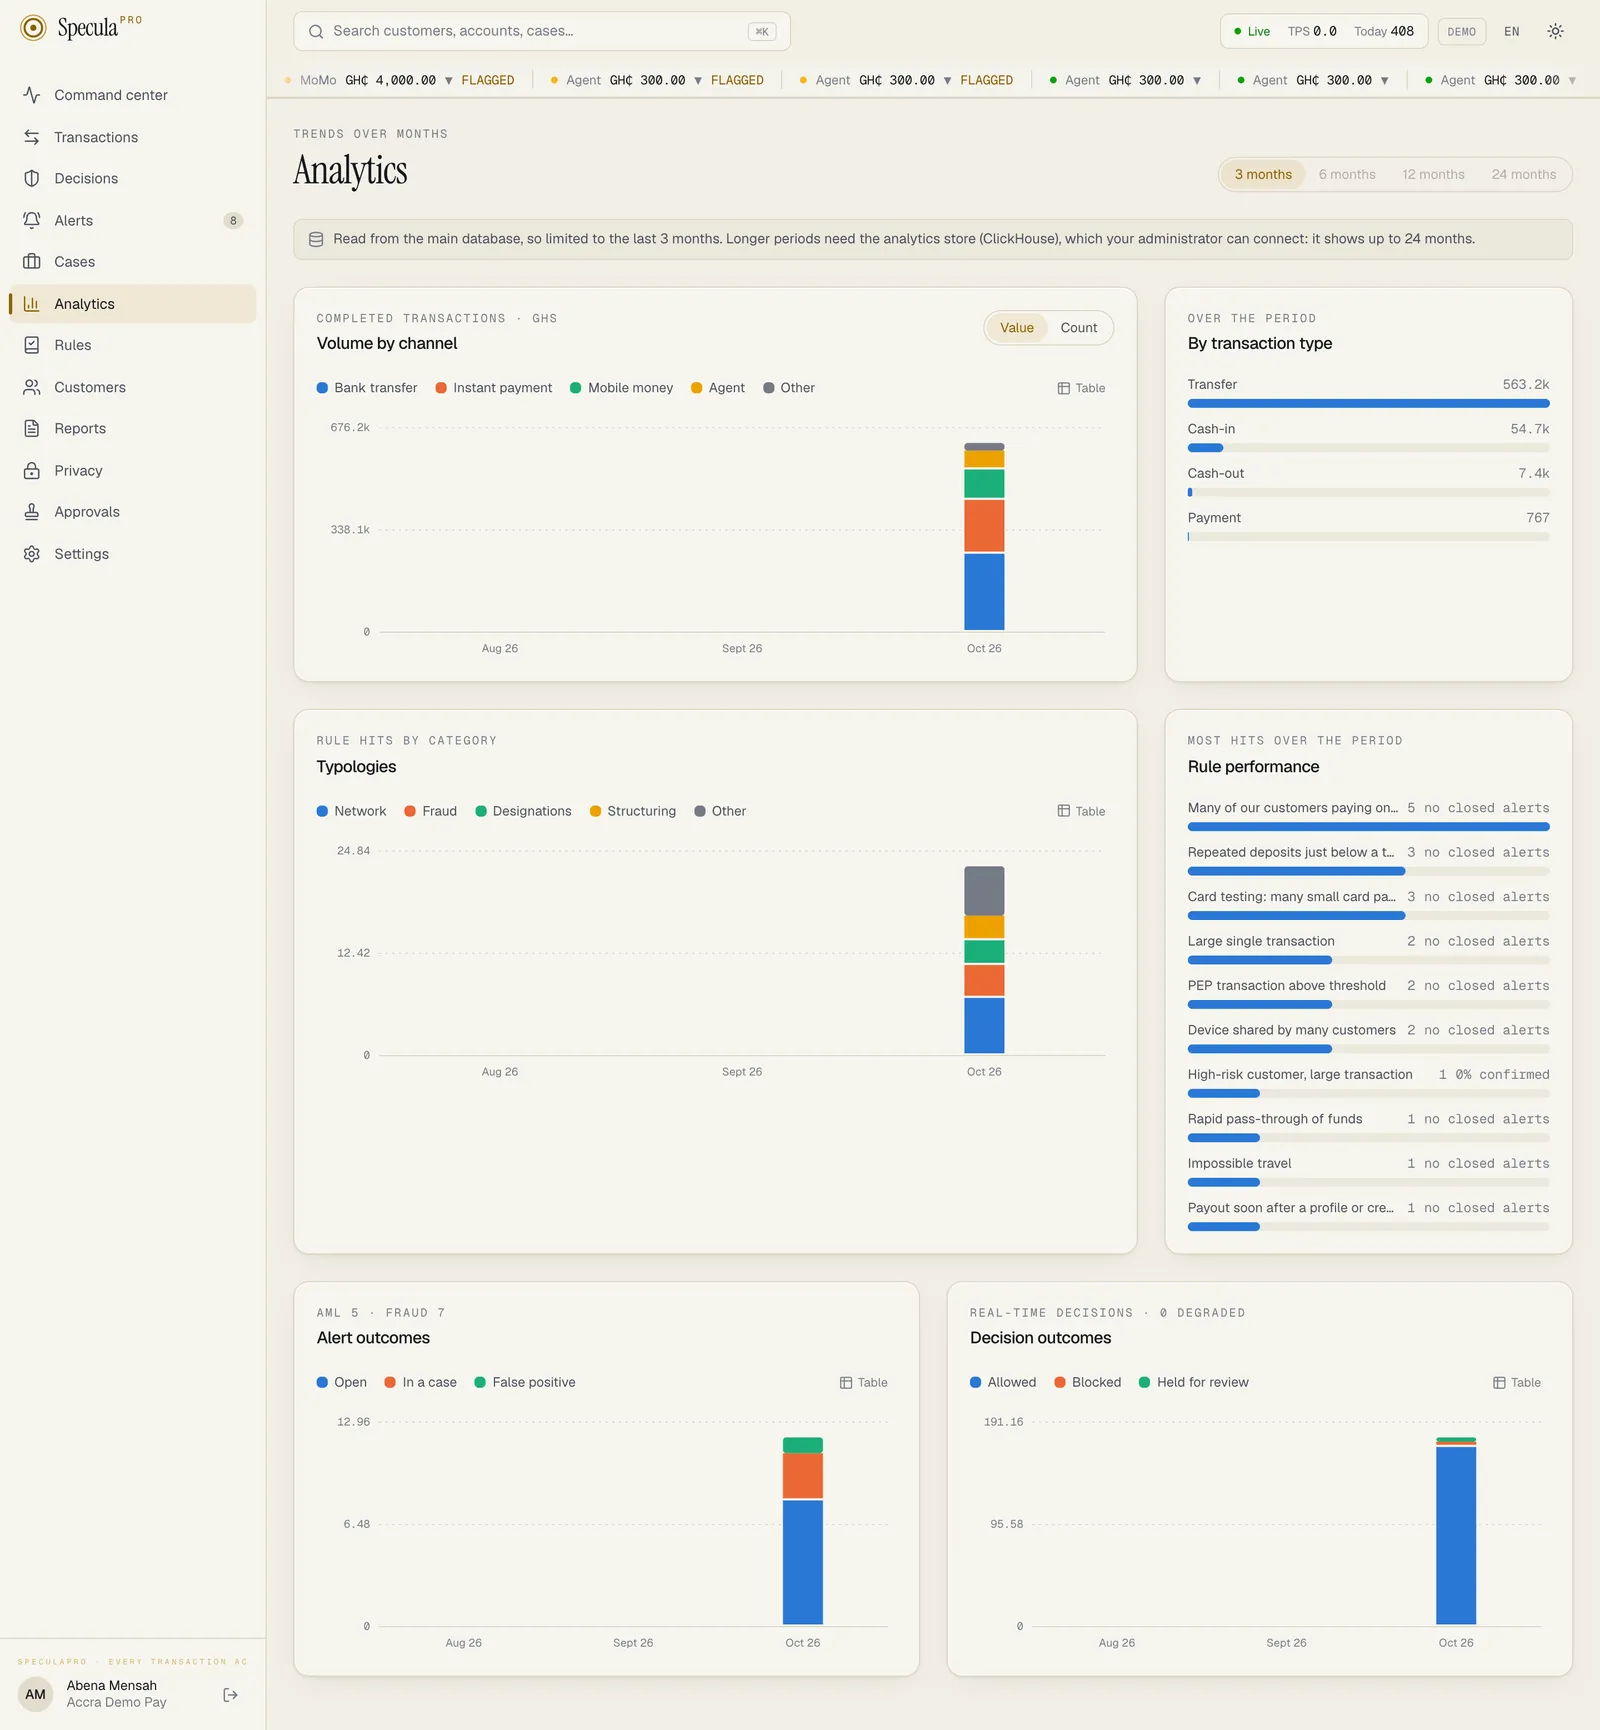The height and width of the screenshot is (1730, 1600).
Task: Click the DEMO badge button
Action: tap(1461, 31)
